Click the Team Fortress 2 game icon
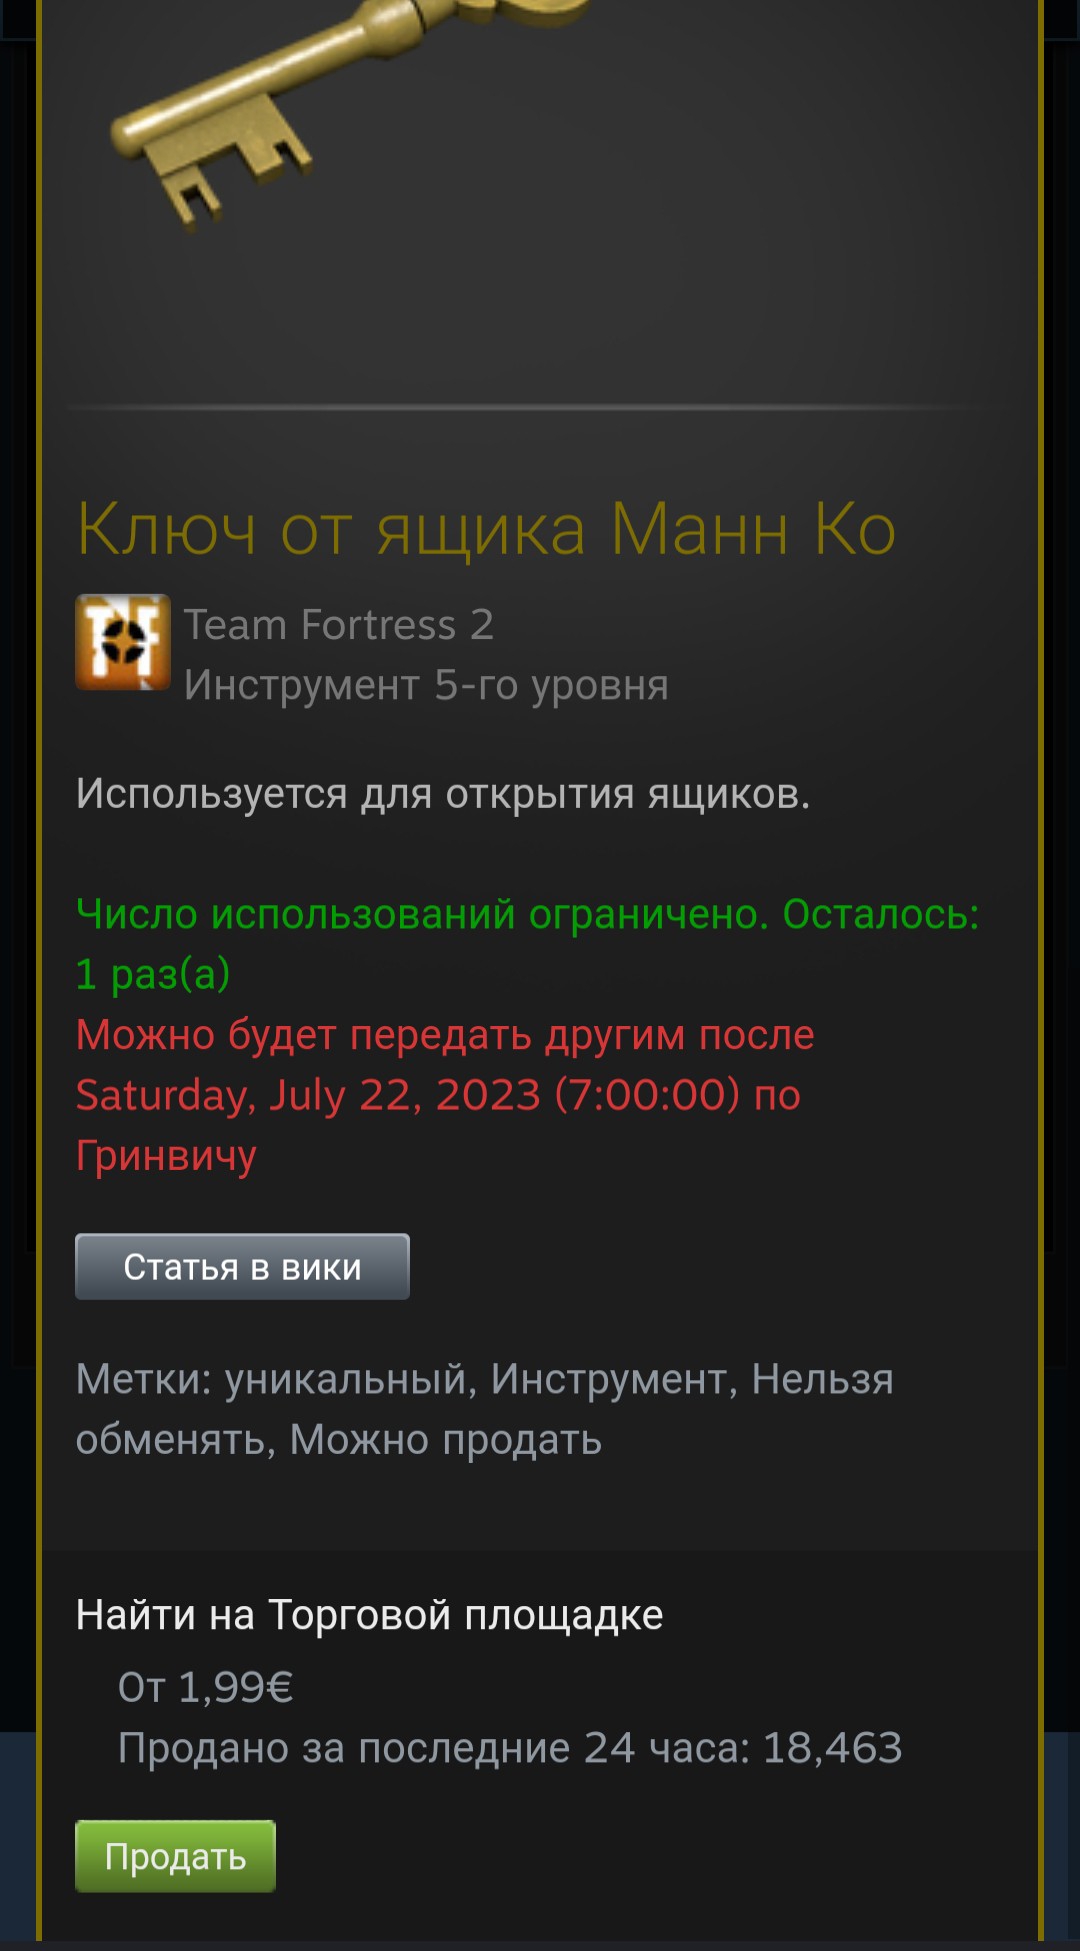1080x1951 pixels. tap(123, 642)
